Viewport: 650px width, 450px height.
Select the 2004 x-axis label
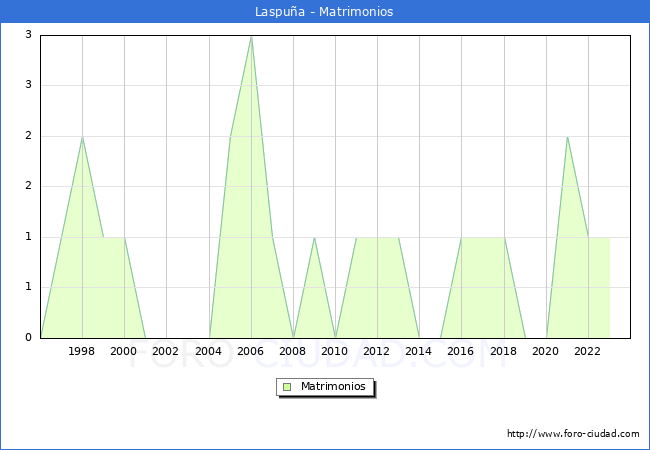pos(208,351)
